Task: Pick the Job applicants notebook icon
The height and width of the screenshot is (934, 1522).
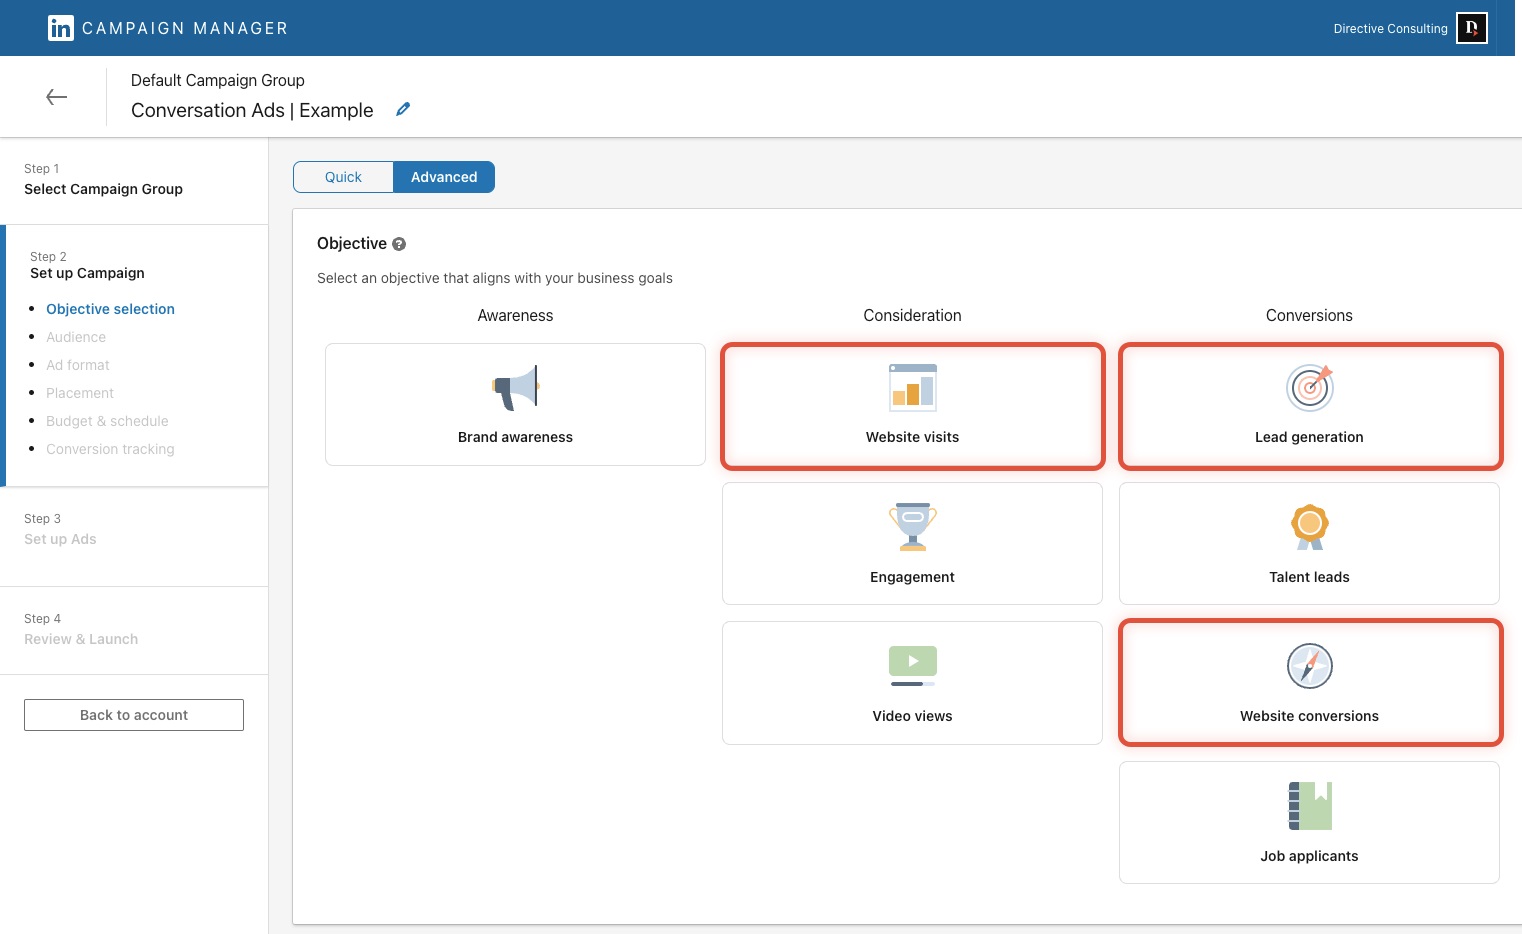Action: (1309, 806)
